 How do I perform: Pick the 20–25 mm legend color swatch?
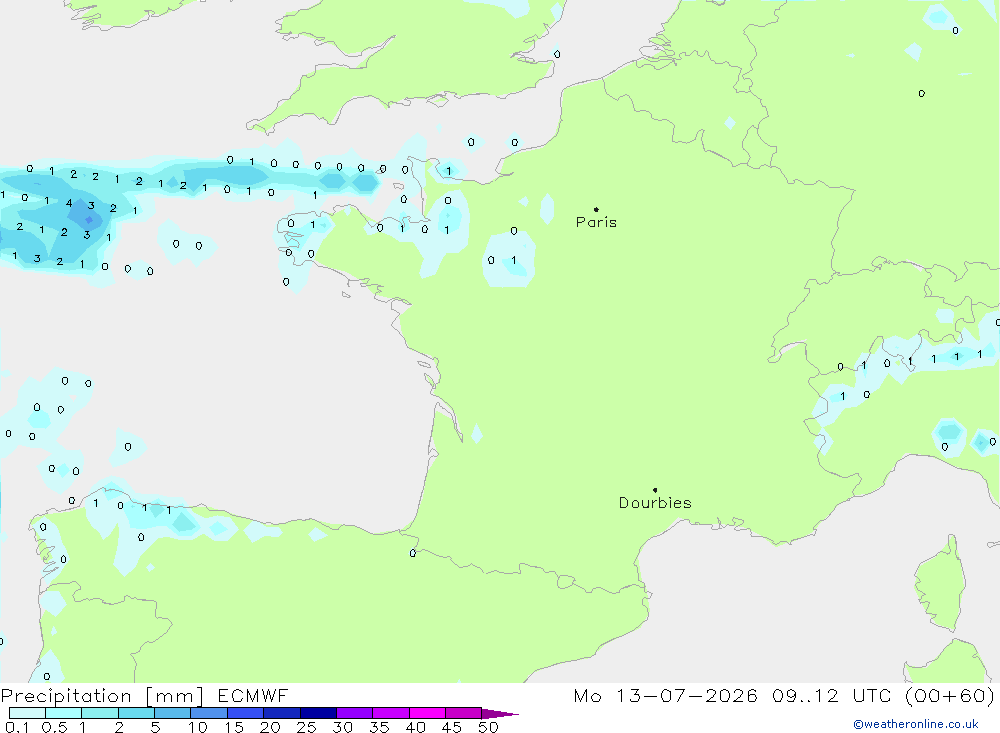282,713
